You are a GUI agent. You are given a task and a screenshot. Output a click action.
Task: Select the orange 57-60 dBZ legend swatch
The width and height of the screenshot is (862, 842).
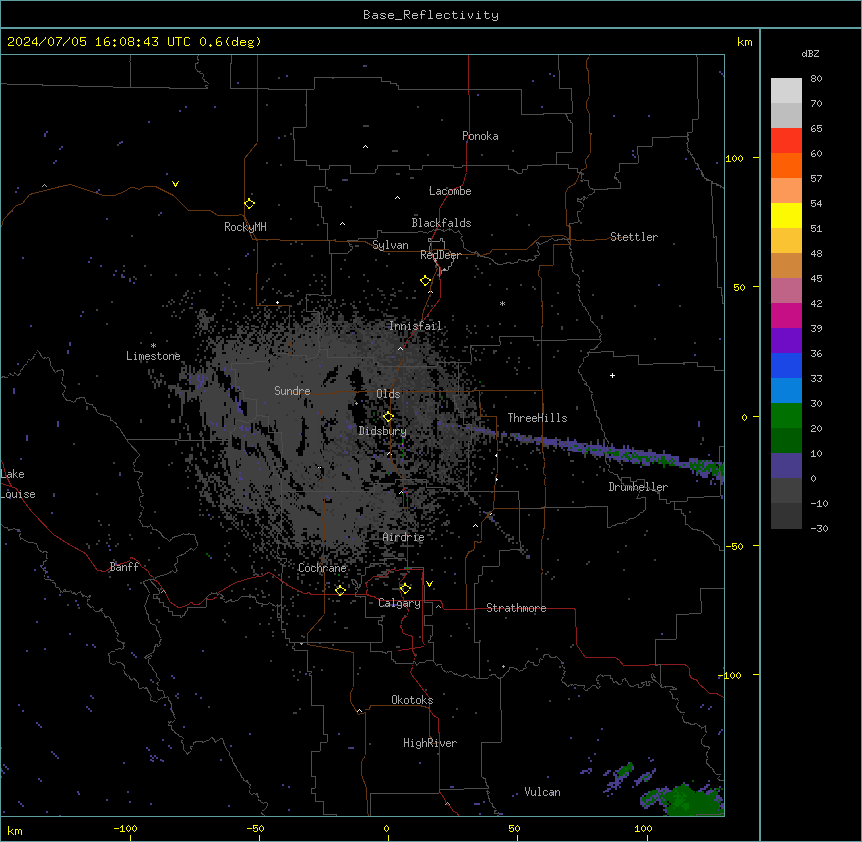point(786,165)
